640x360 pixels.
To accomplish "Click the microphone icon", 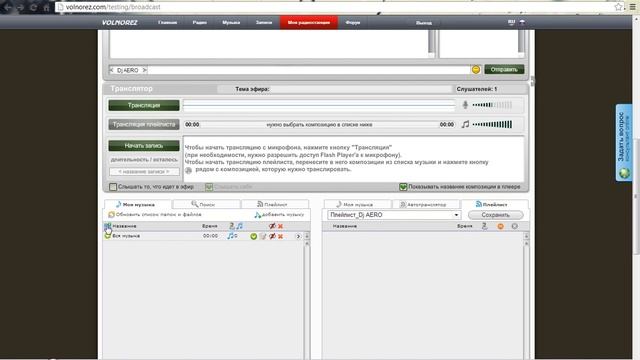I will tap(465, 105).
